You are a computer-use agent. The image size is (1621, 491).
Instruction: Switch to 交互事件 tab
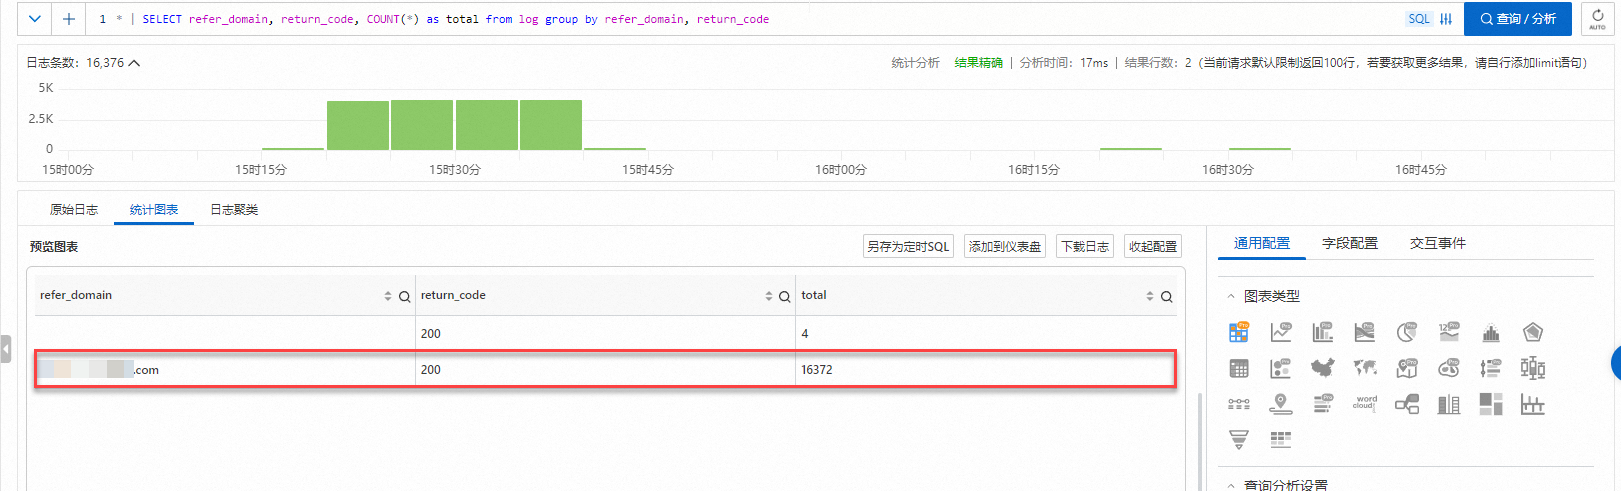tap(1438, 244)
